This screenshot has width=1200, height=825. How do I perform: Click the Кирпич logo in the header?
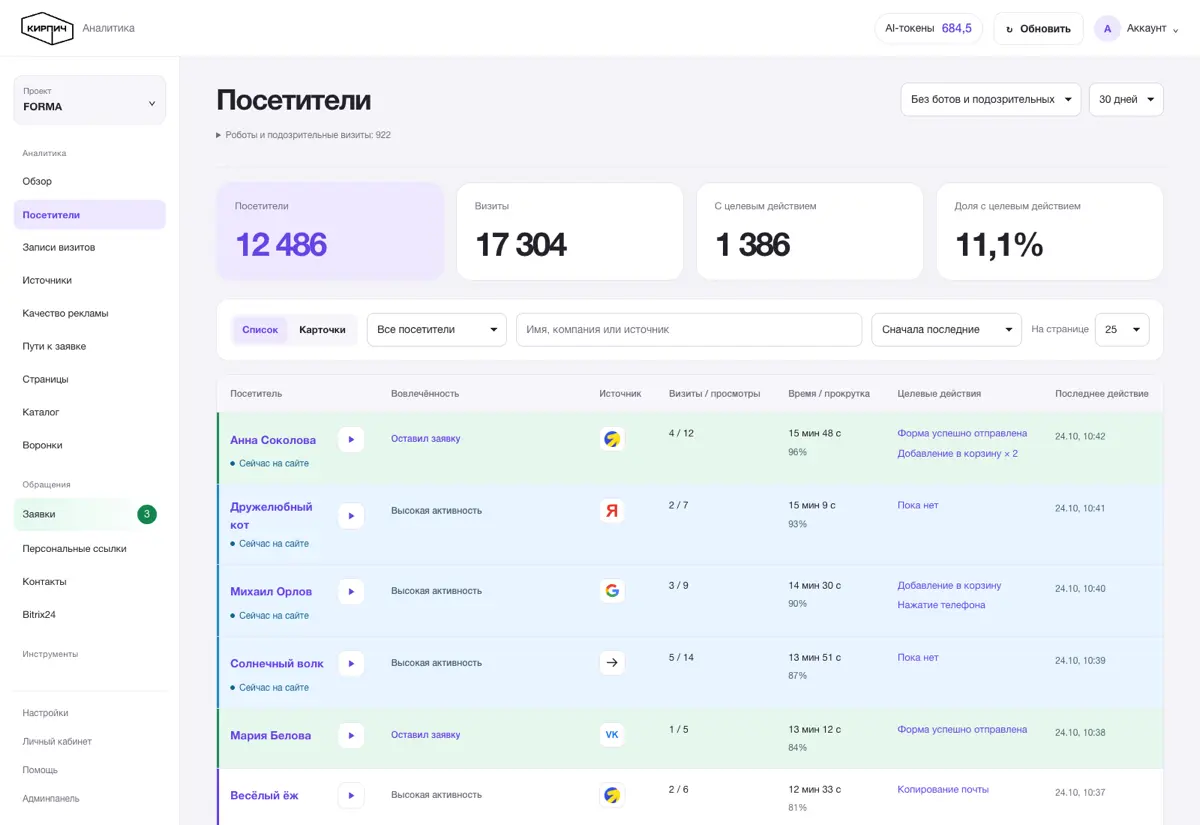pos(47,28)
